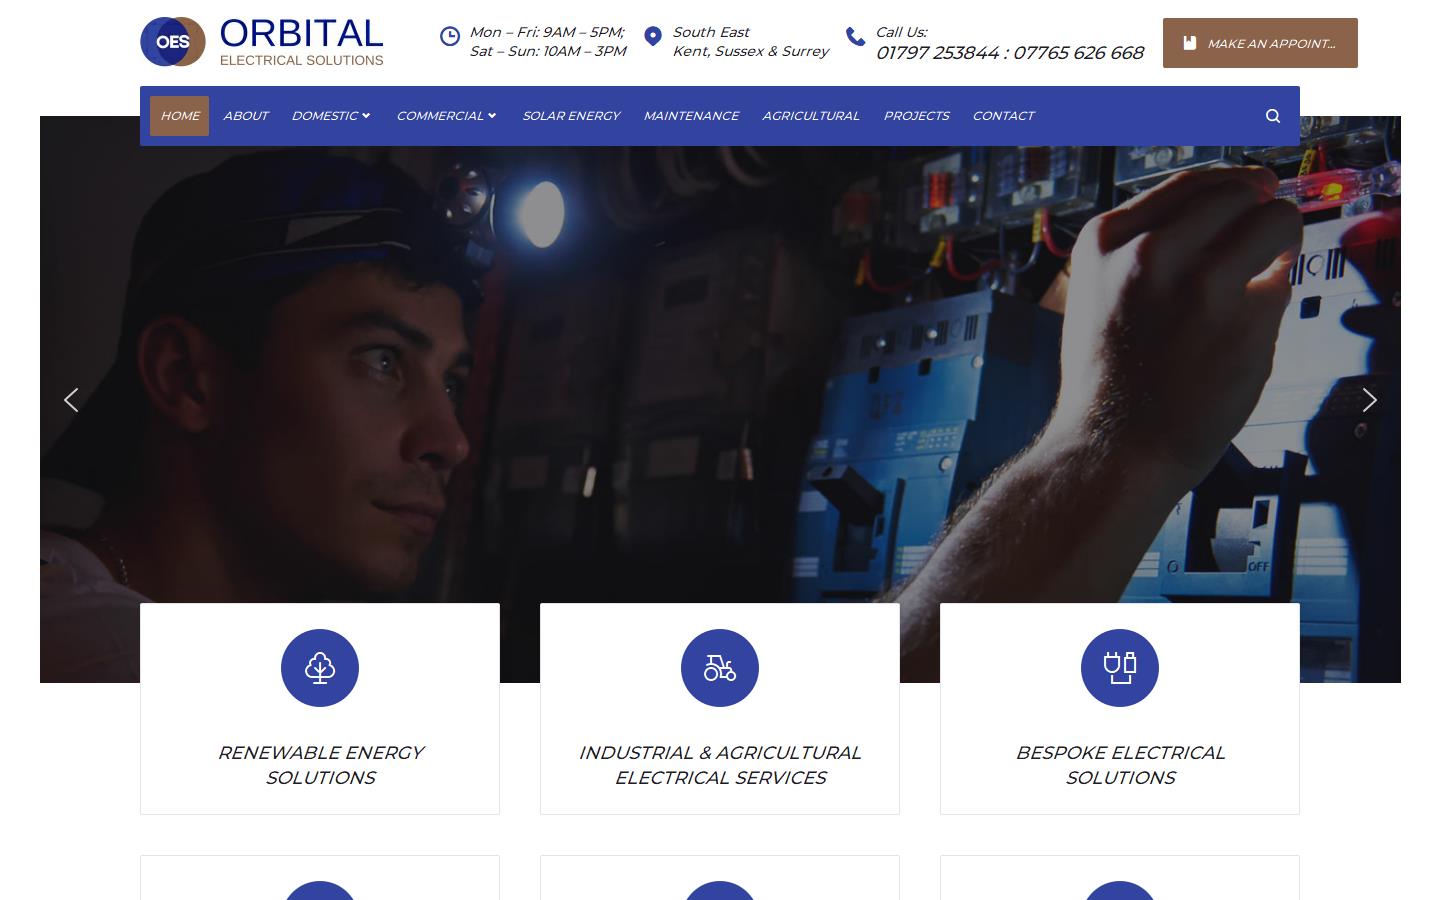This screenshot has width=1440, height=900.
Task: Open search via the magnifier icon
Action: (x=1273, y=116)
